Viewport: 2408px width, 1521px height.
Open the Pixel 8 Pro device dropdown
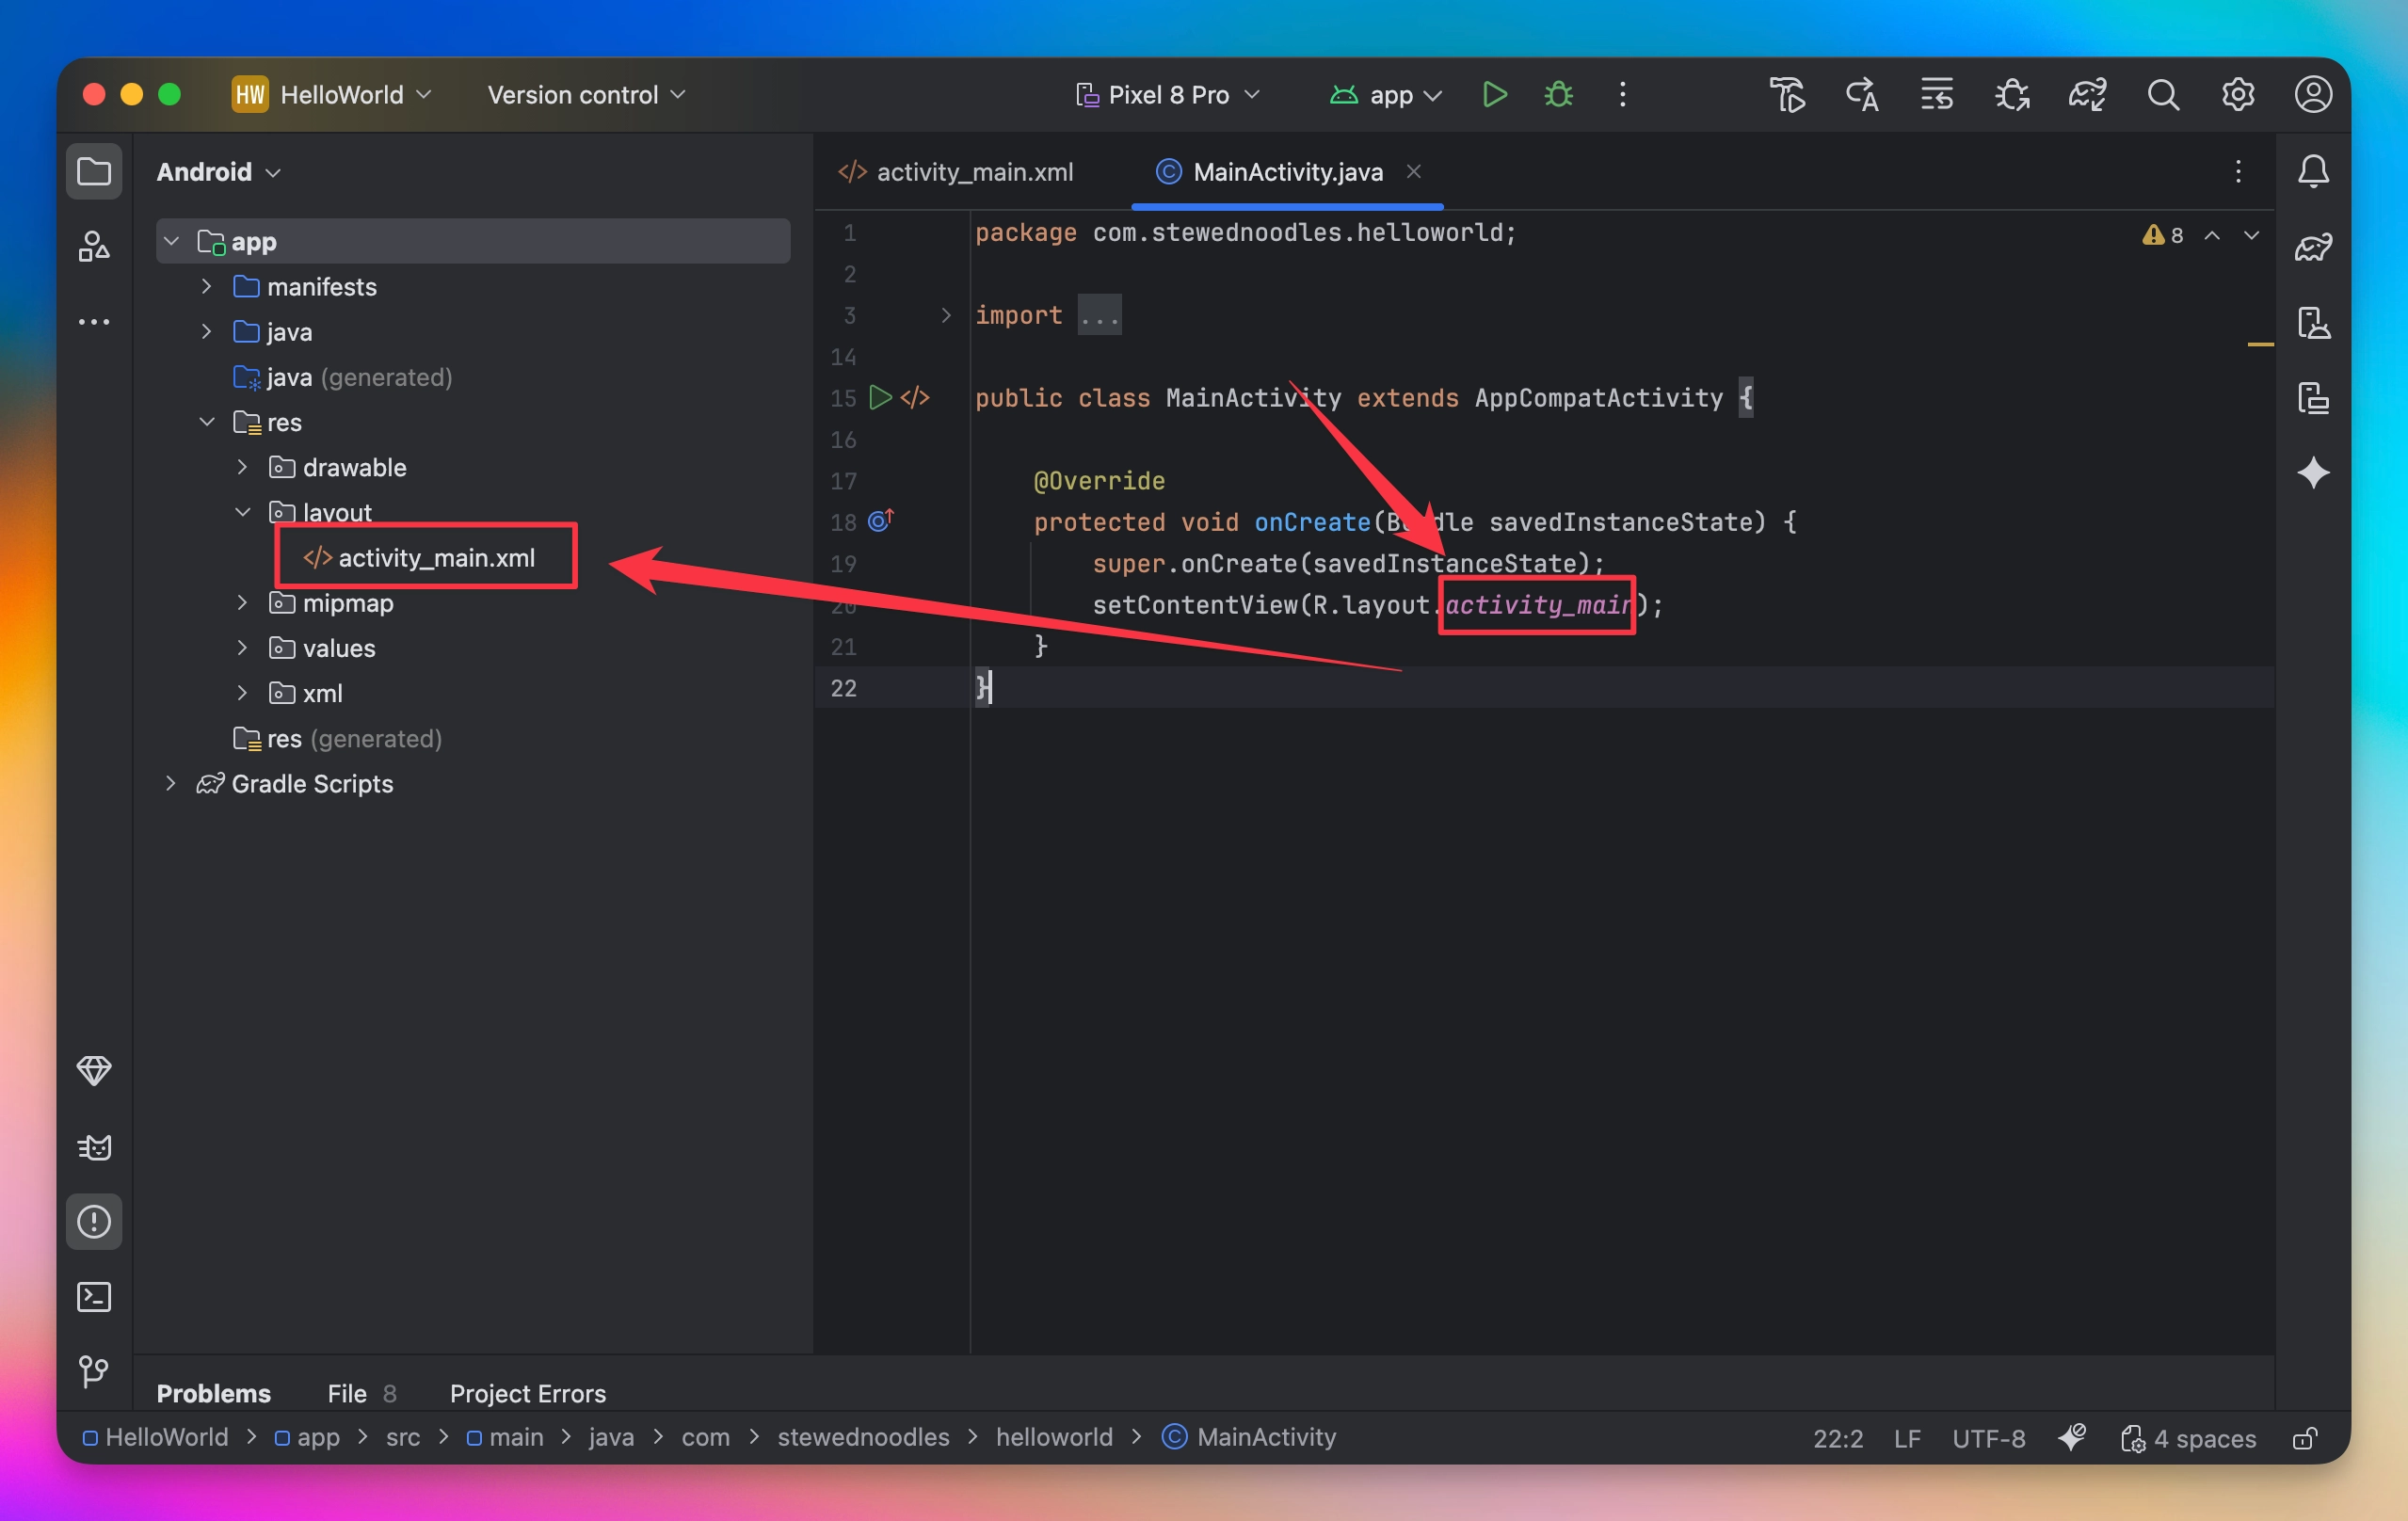(1168, 95)
